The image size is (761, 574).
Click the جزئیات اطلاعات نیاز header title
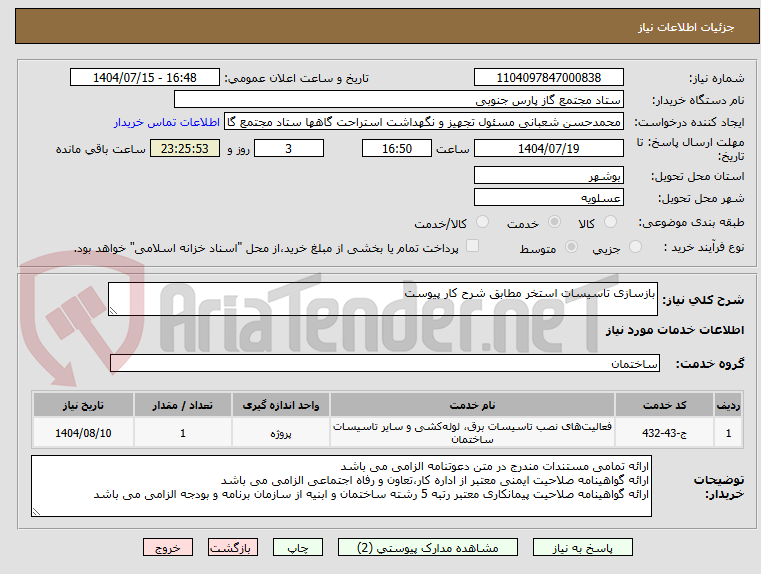tap(686, 27)
